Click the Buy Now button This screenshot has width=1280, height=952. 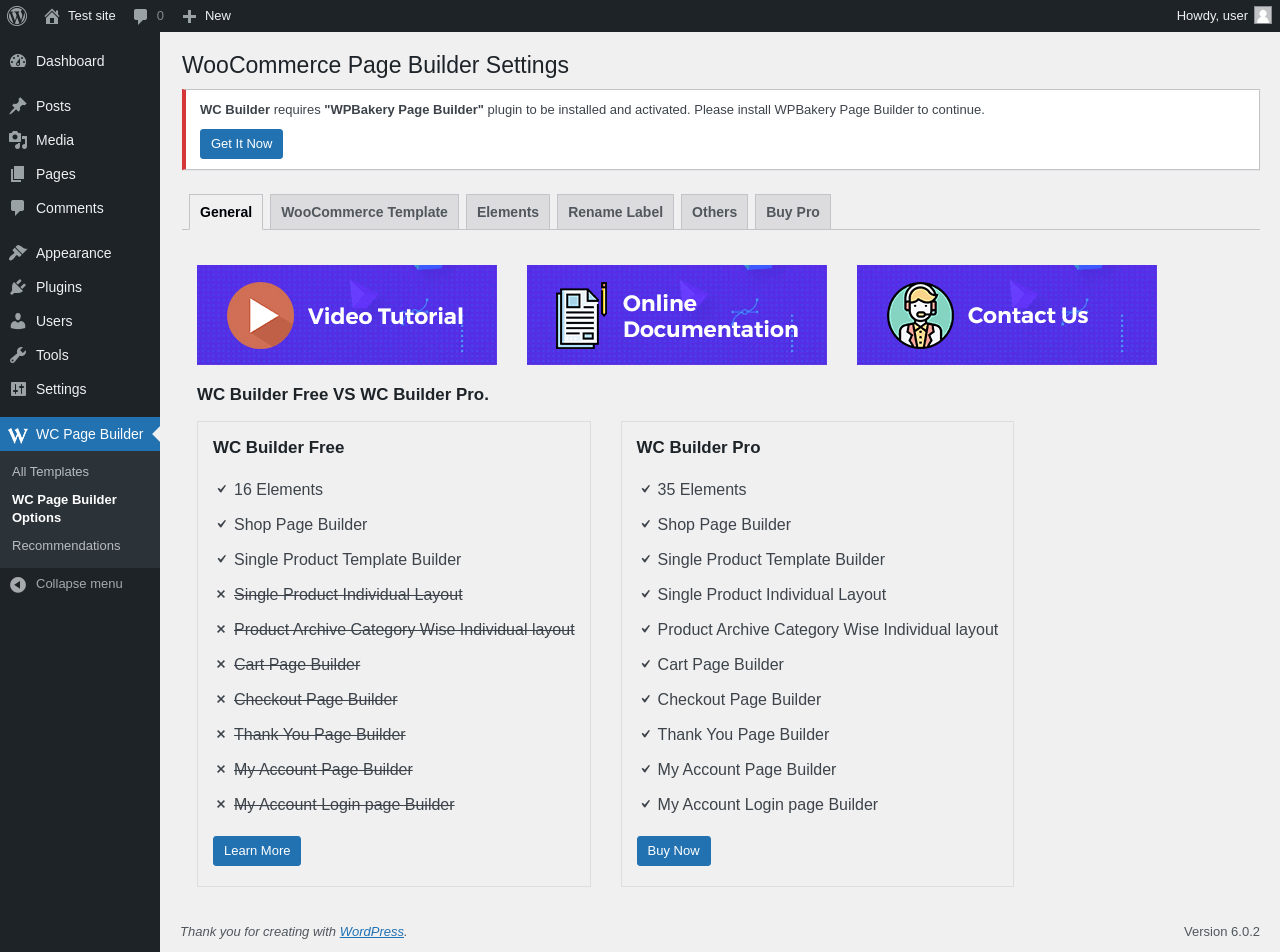(x=674, y=851)
